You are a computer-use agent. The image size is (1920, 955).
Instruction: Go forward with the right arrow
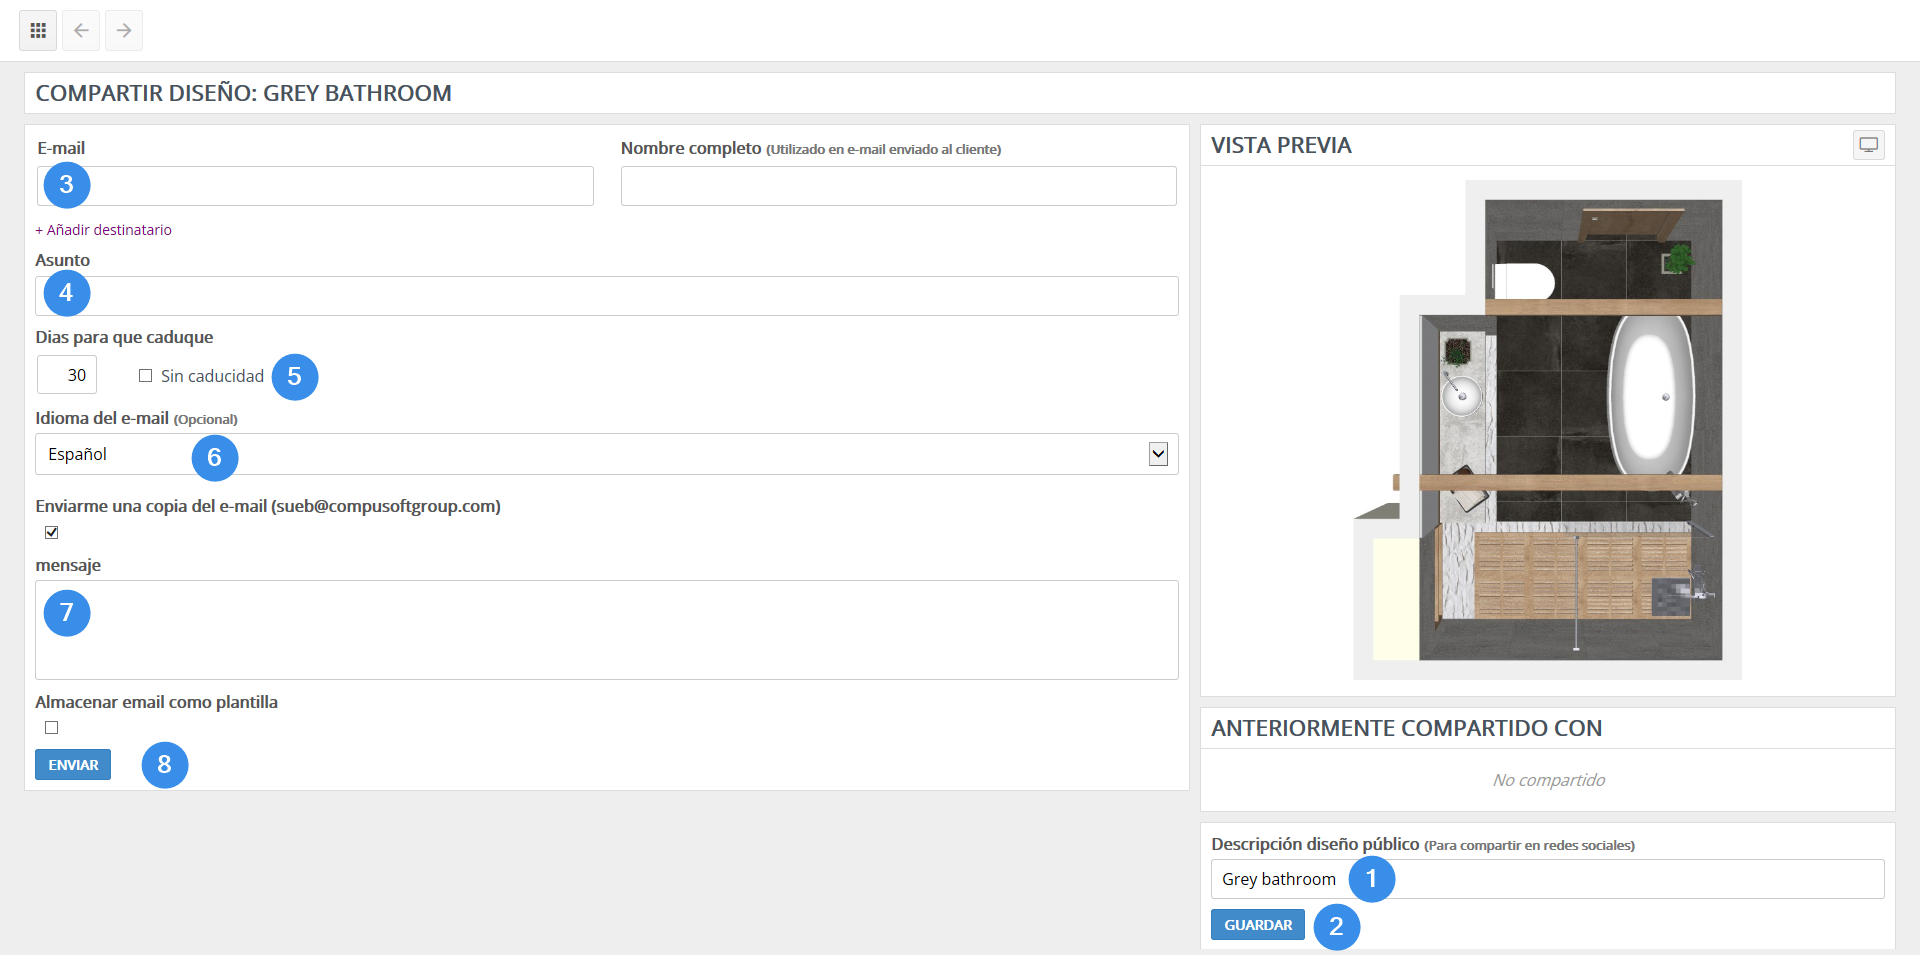point(124,30)
